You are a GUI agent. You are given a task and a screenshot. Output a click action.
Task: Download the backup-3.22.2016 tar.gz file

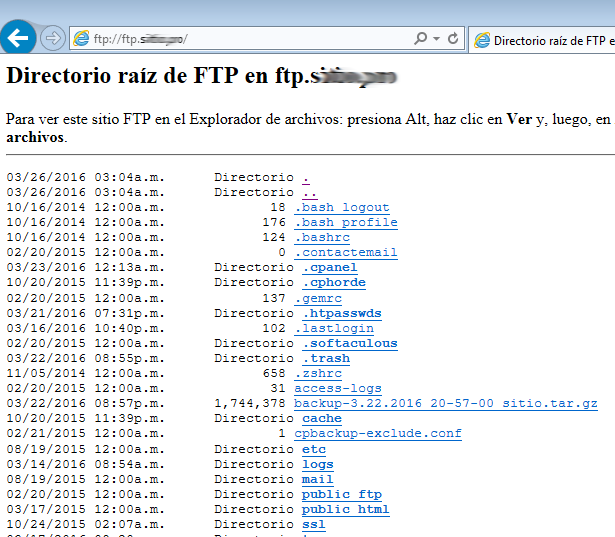coord(446,403)
